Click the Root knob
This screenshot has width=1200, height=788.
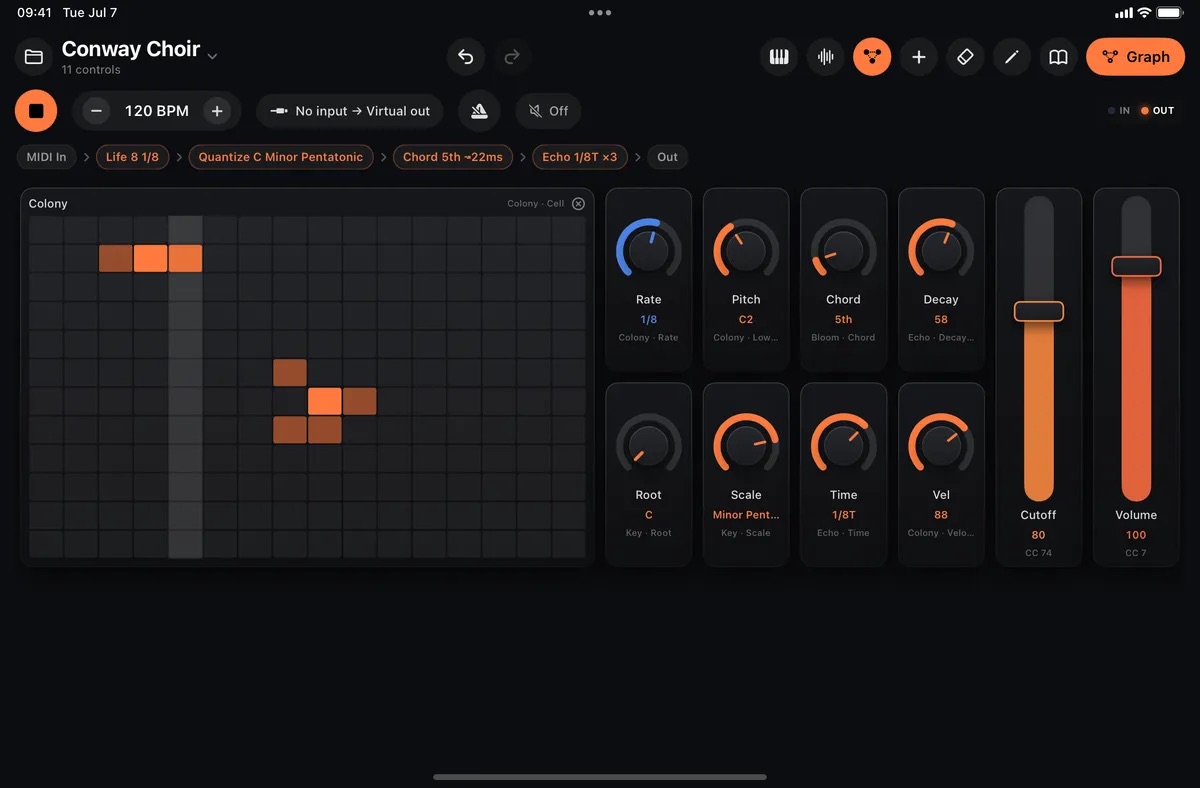tap(648, 445)
